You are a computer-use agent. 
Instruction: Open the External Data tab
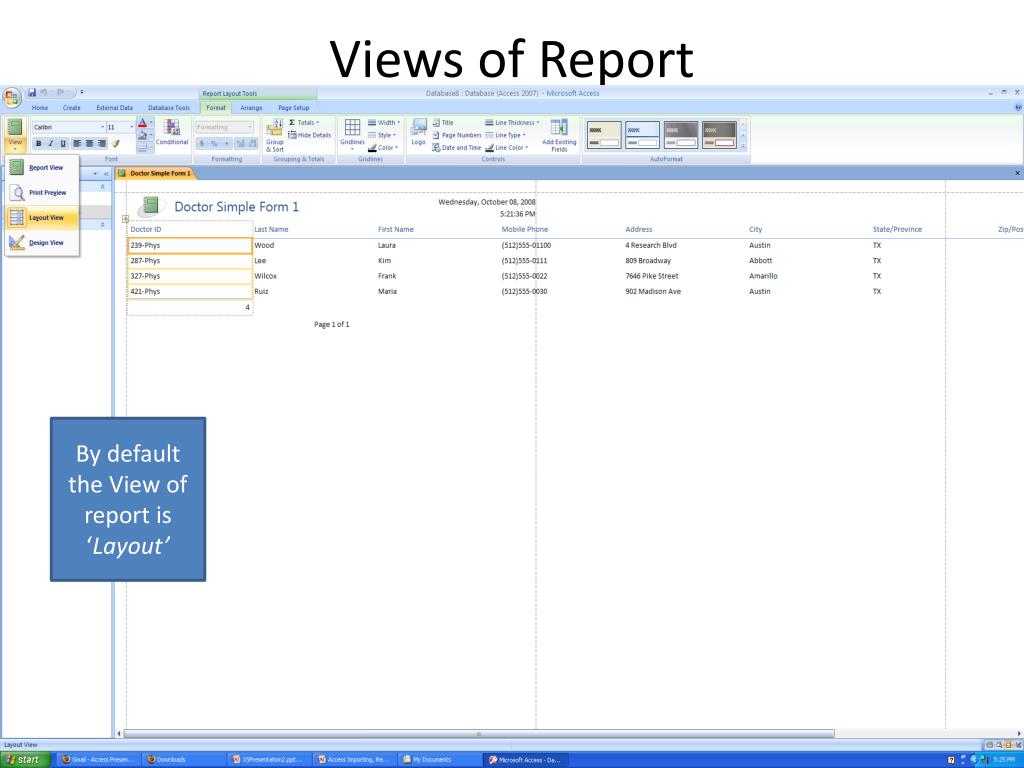[114, 108]
